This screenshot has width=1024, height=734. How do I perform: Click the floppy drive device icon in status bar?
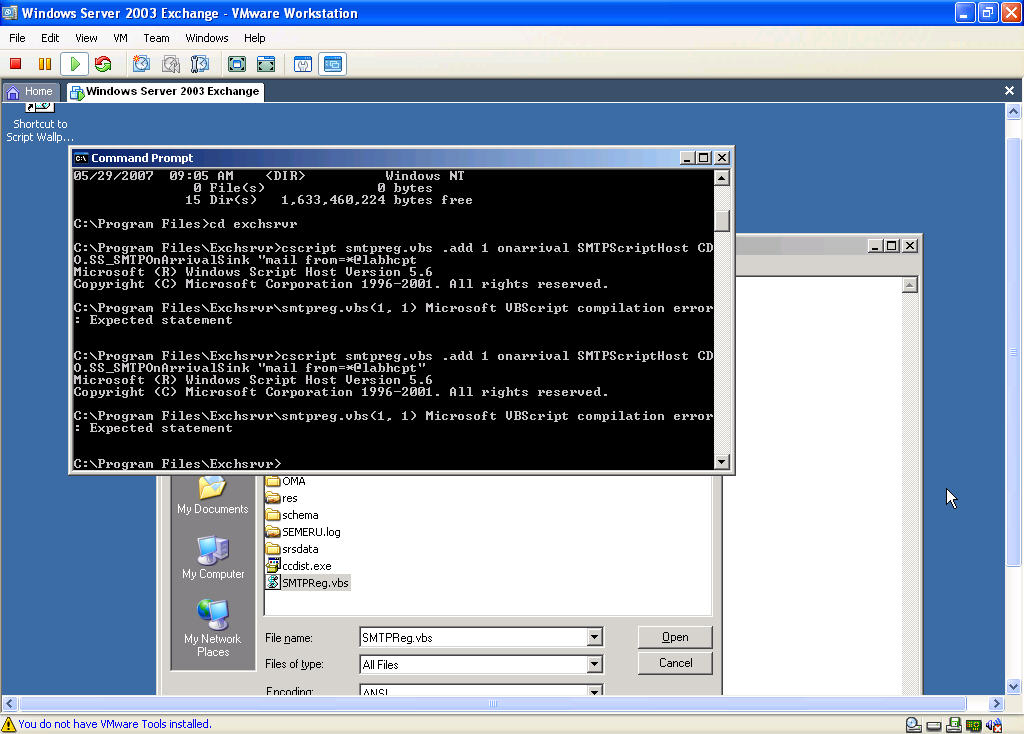pos(953,724)
